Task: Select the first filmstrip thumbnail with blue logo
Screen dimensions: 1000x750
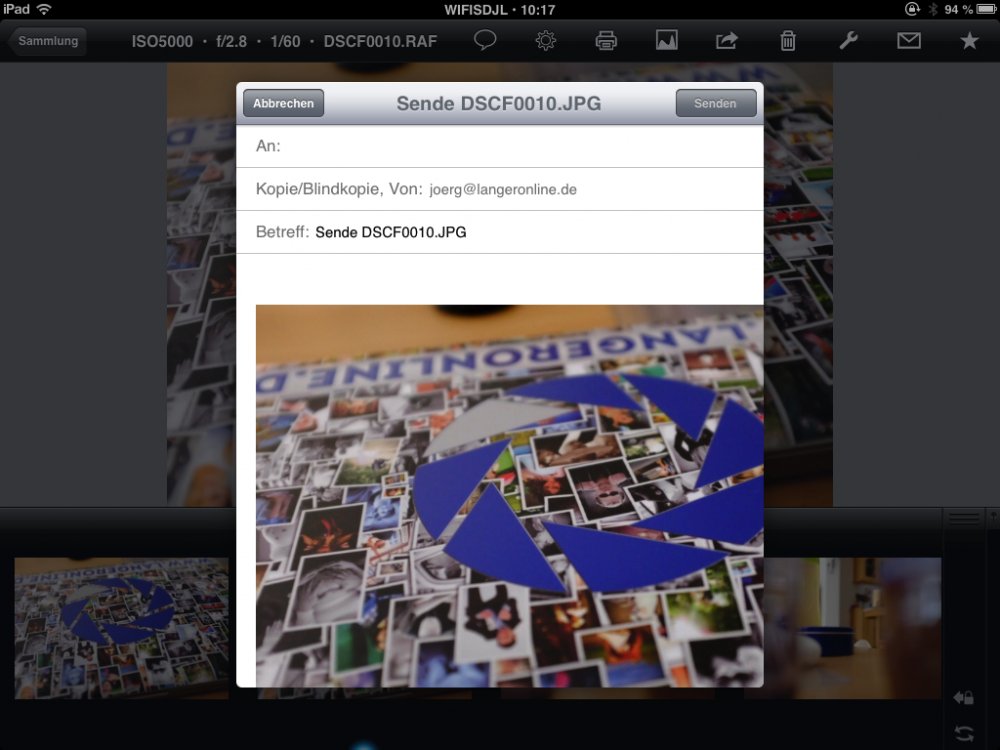Action: tap(121, 628)
